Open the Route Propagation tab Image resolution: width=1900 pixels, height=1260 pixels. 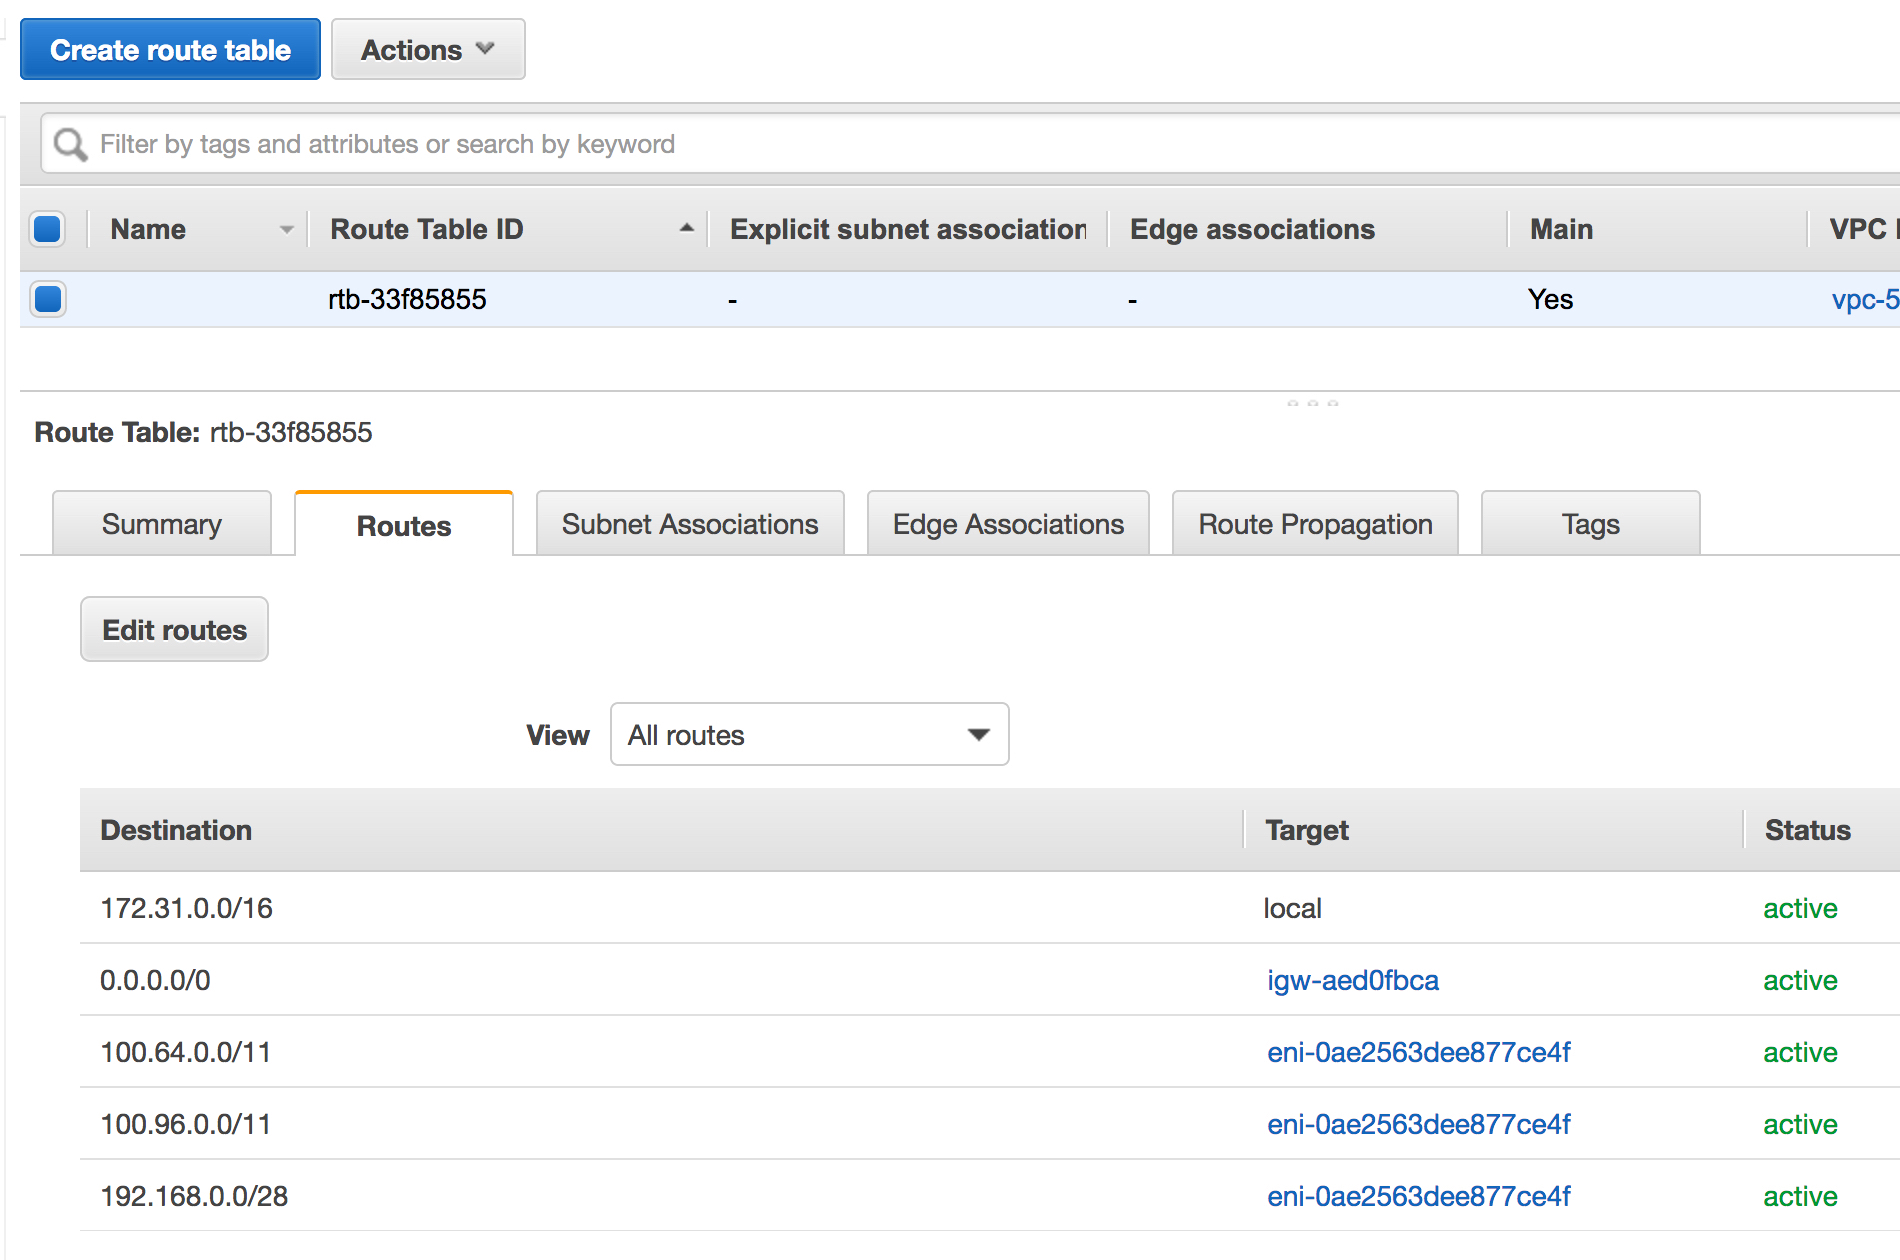point(1315,524)
